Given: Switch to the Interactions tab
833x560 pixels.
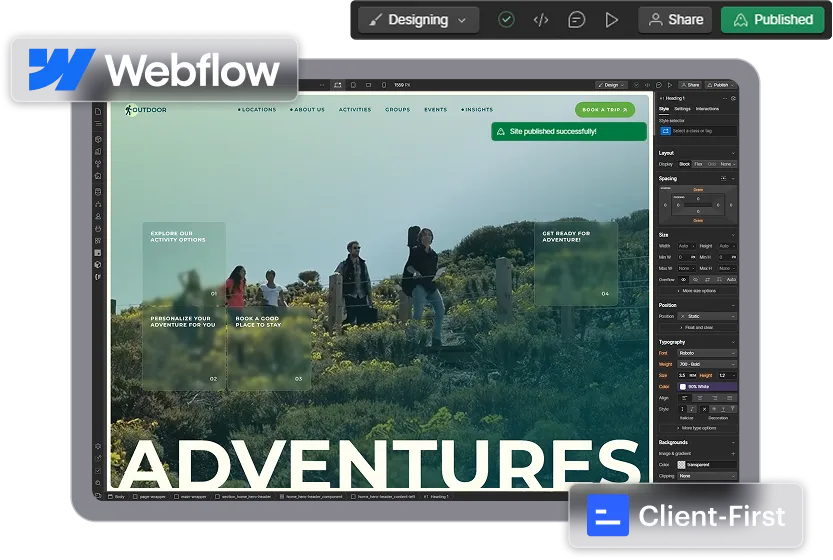Looking at the screenshot, I should (707, 109).
